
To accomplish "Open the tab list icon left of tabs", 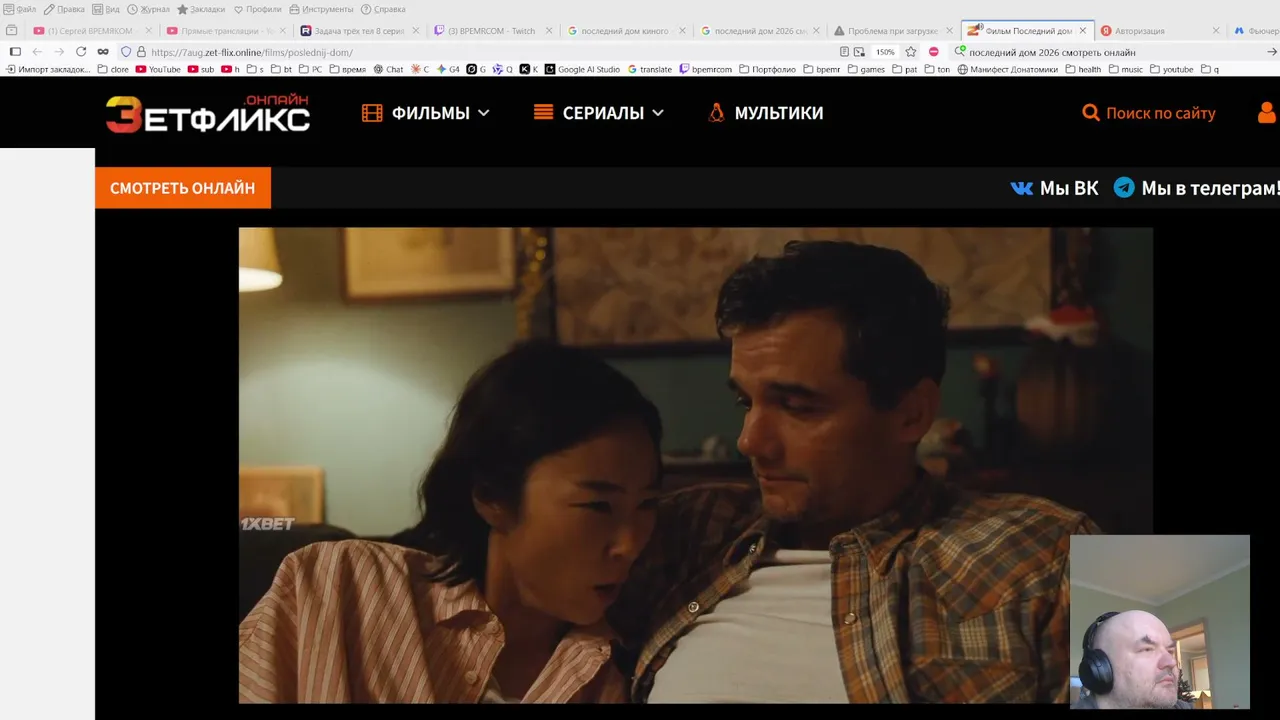I will pyautogui.click(x=12, y=31).
